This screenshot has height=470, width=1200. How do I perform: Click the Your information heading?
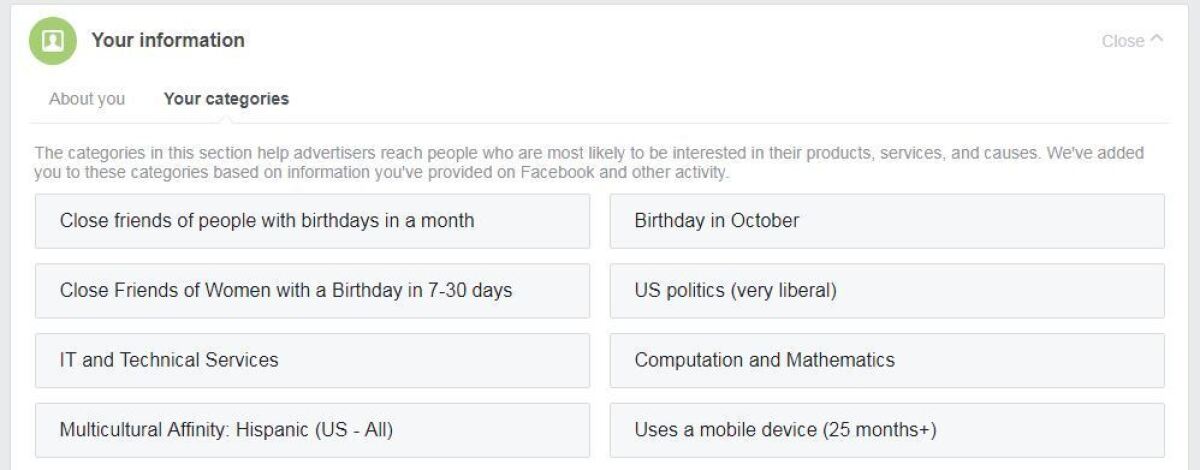[168, 40]
